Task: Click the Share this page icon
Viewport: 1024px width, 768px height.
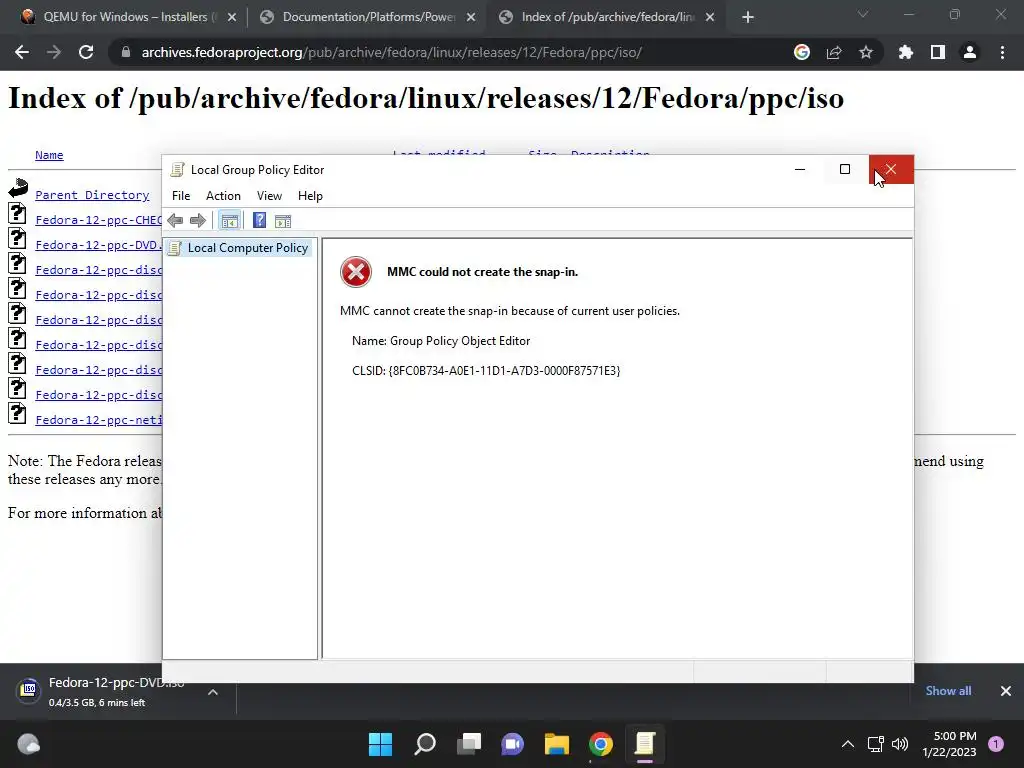Action: click(834, 52)
